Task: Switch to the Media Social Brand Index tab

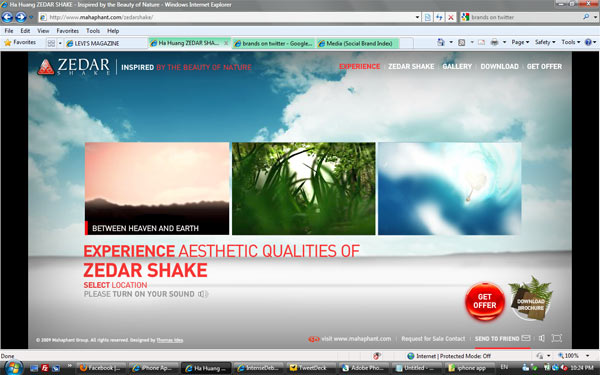Action: (x=358, y=43)
